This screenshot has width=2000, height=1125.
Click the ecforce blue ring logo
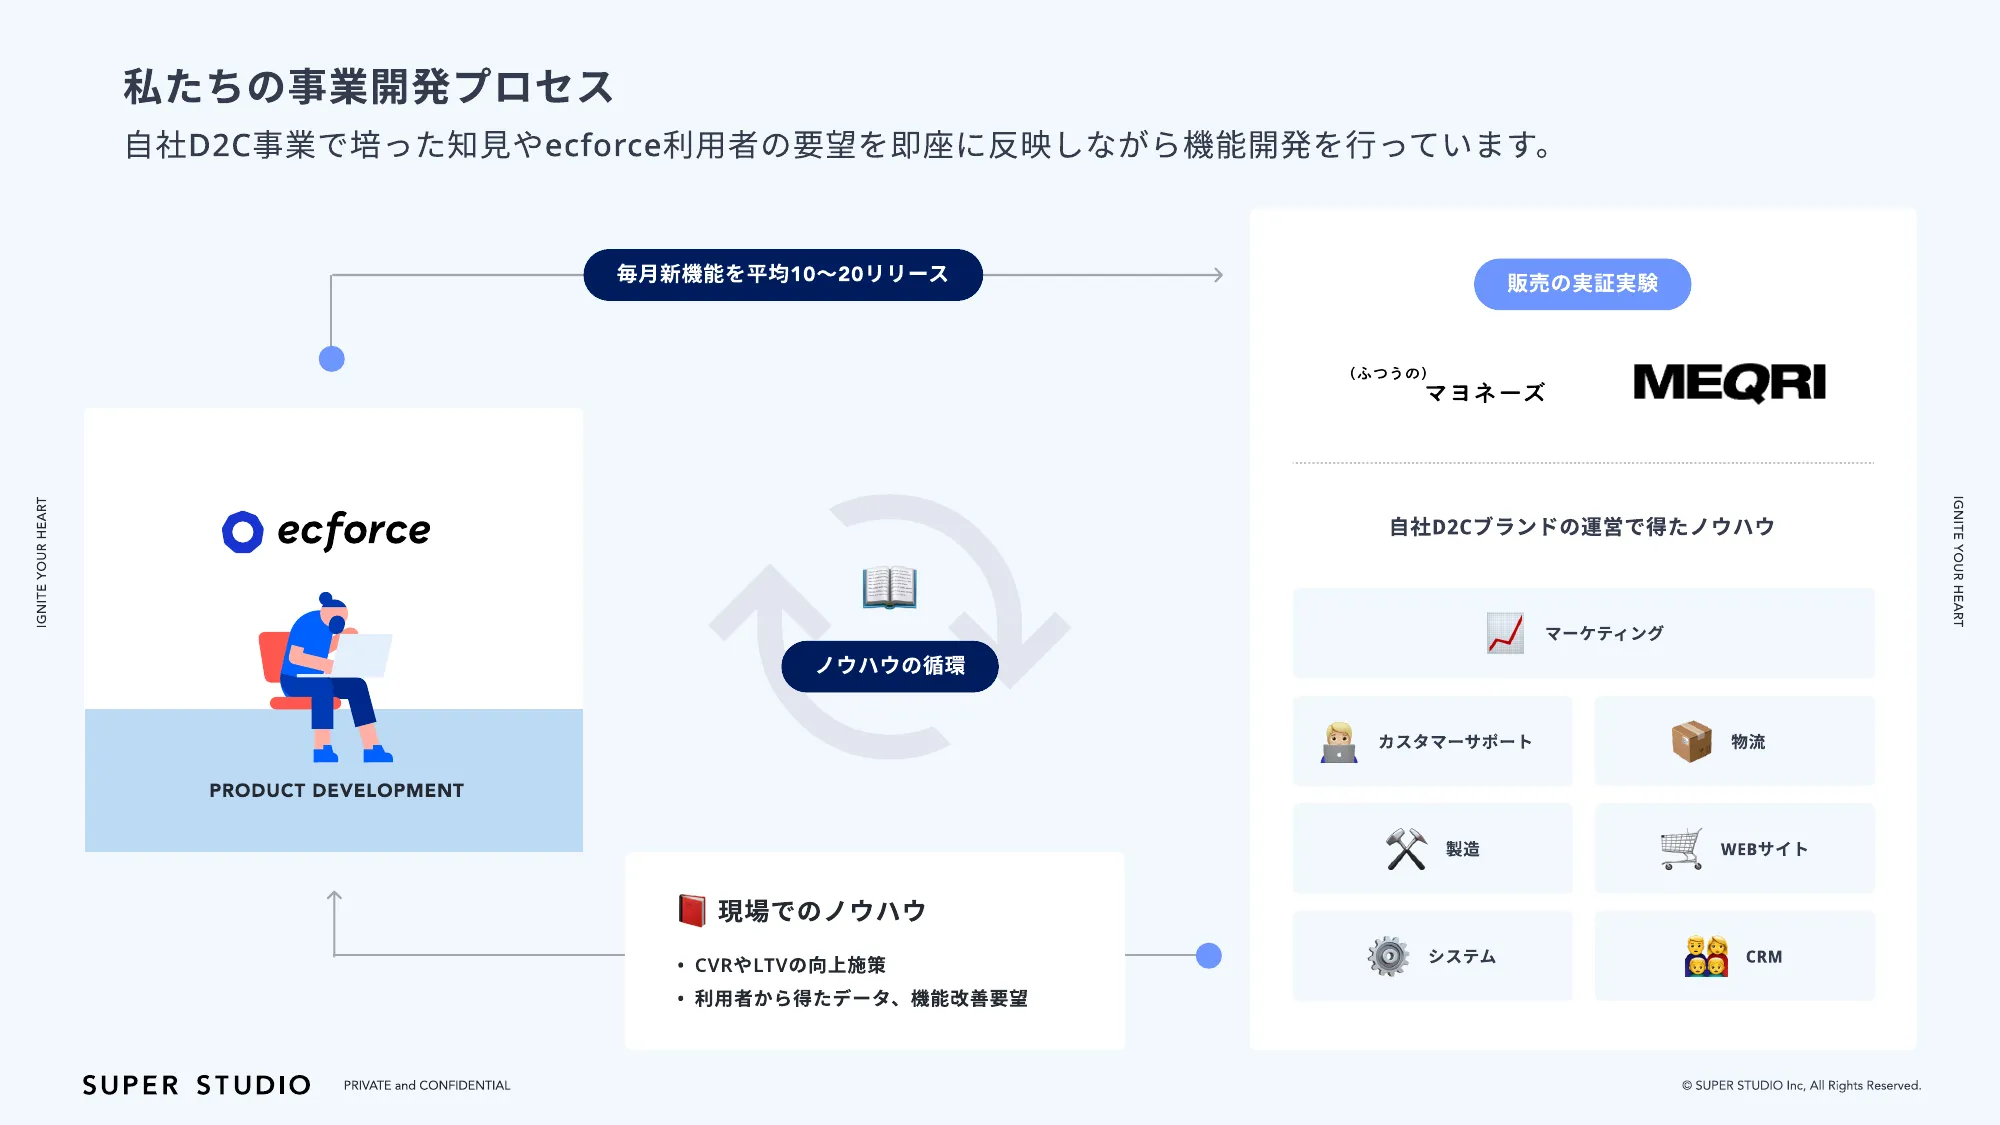(x=243, y=532)
